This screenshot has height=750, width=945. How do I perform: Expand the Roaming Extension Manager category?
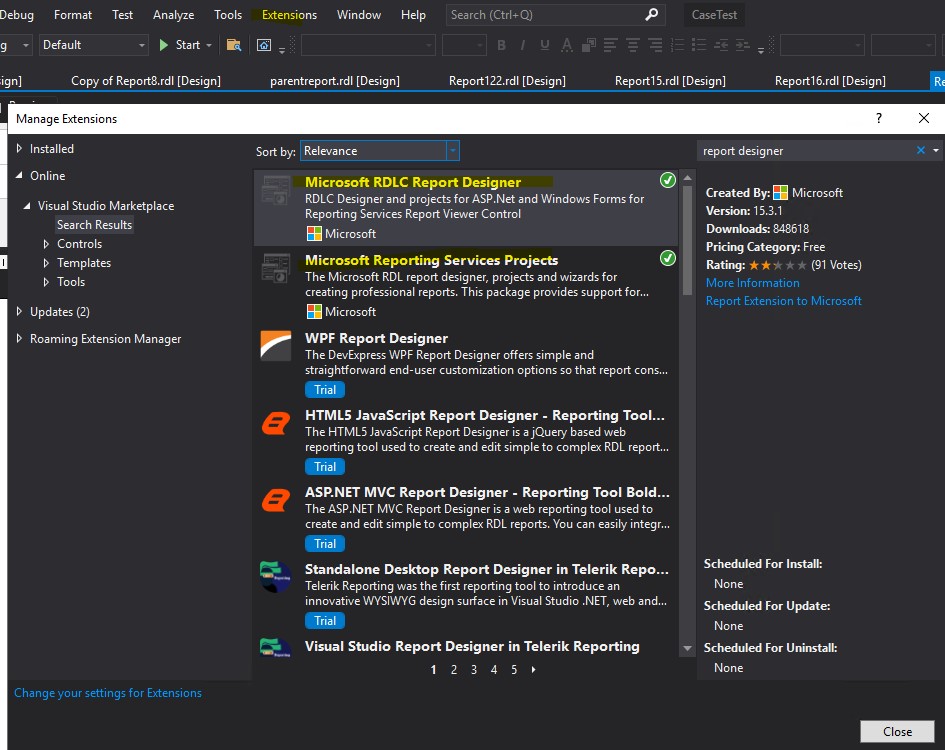19,338
